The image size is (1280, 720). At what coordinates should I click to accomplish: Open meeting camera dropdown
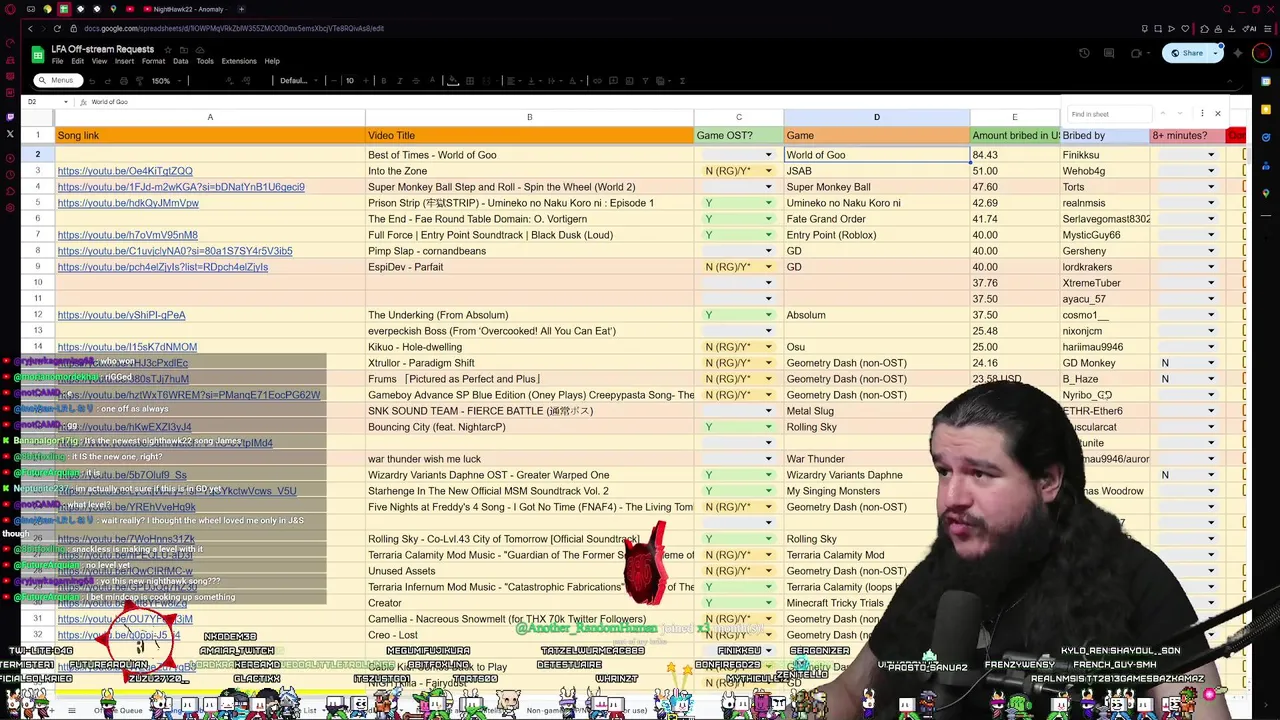tap(1148, 53)
